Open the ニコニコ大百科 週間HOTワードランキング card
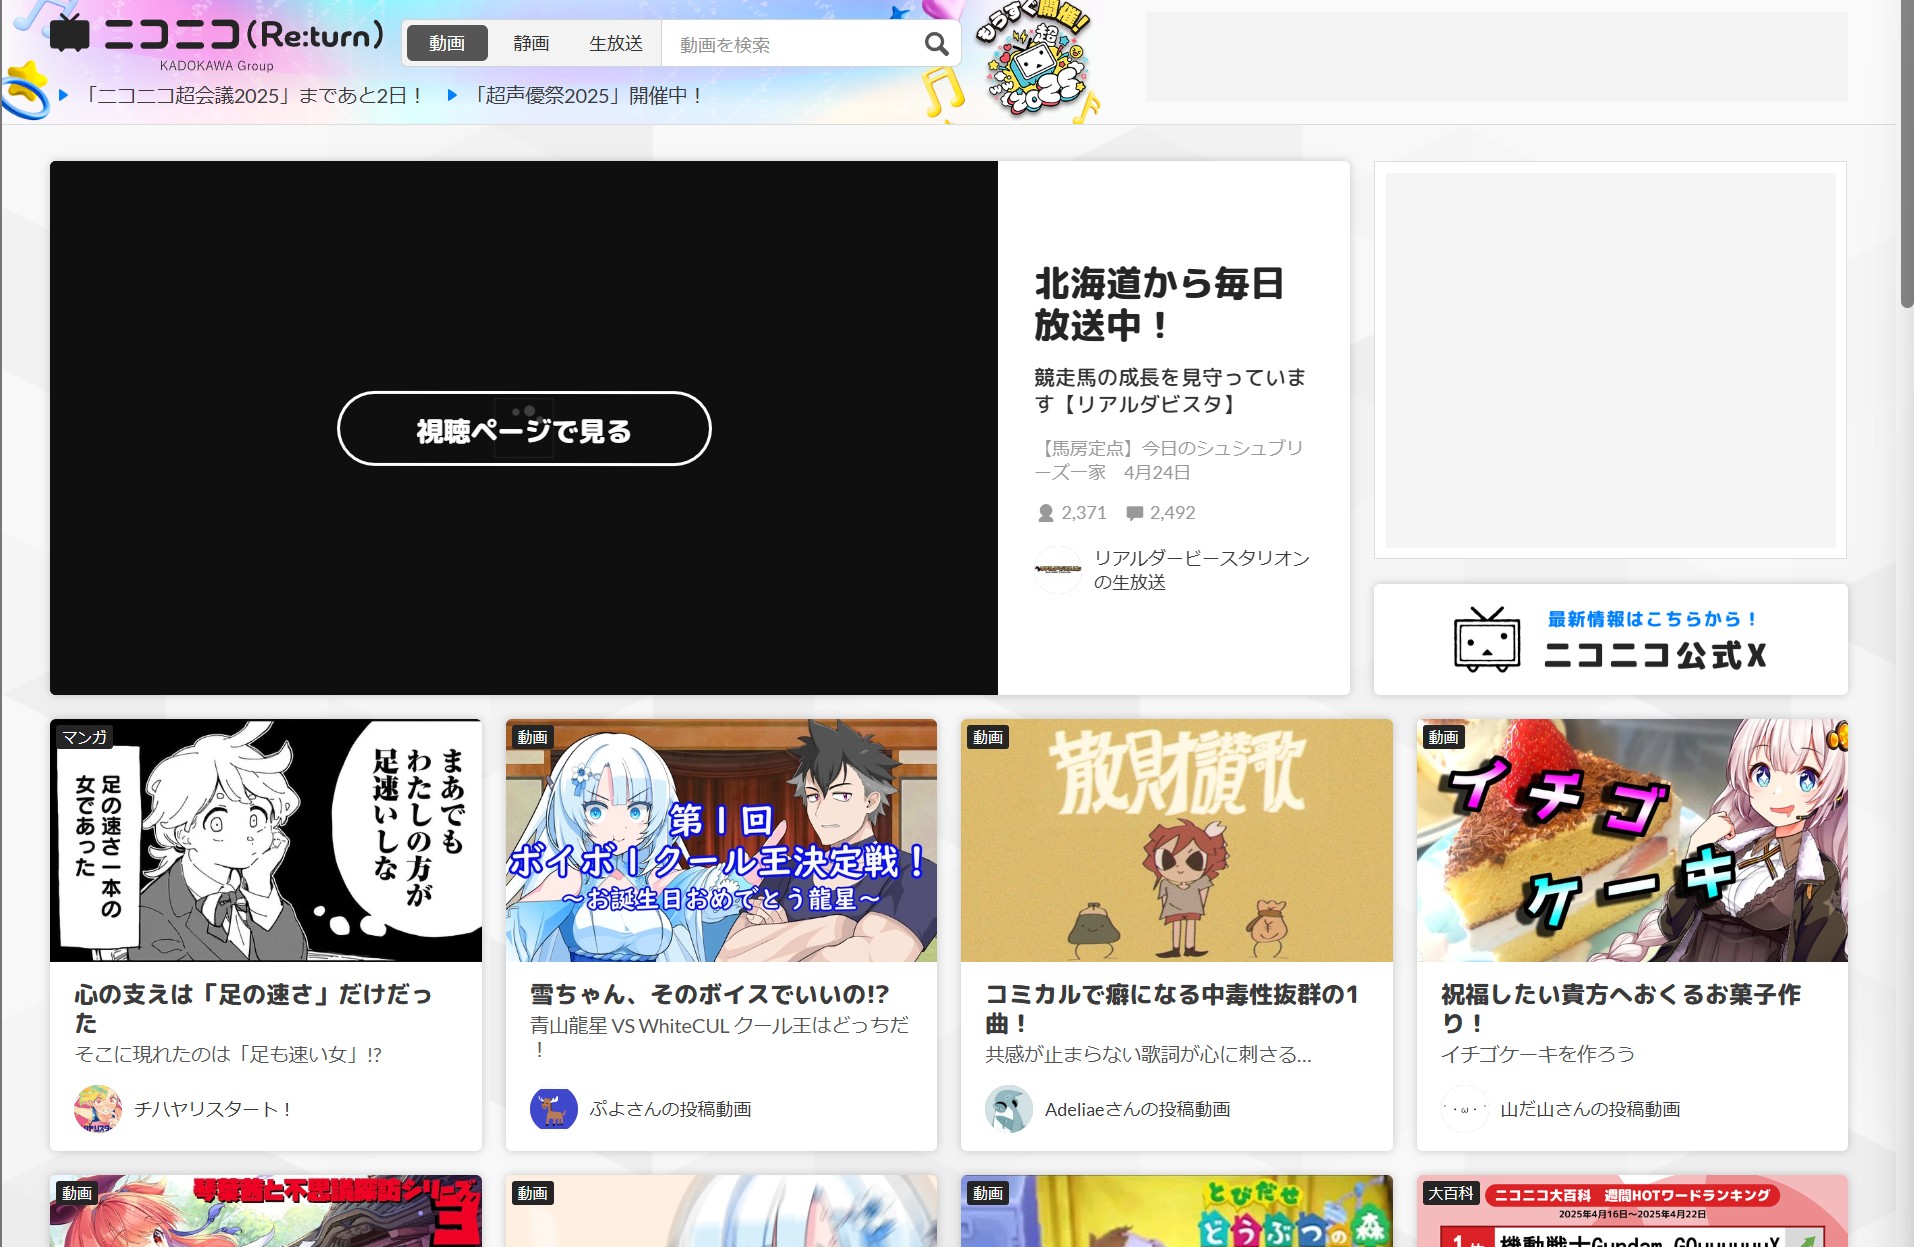This screenshot has width=1914, height=1247. click(x=1632, y=1211)
